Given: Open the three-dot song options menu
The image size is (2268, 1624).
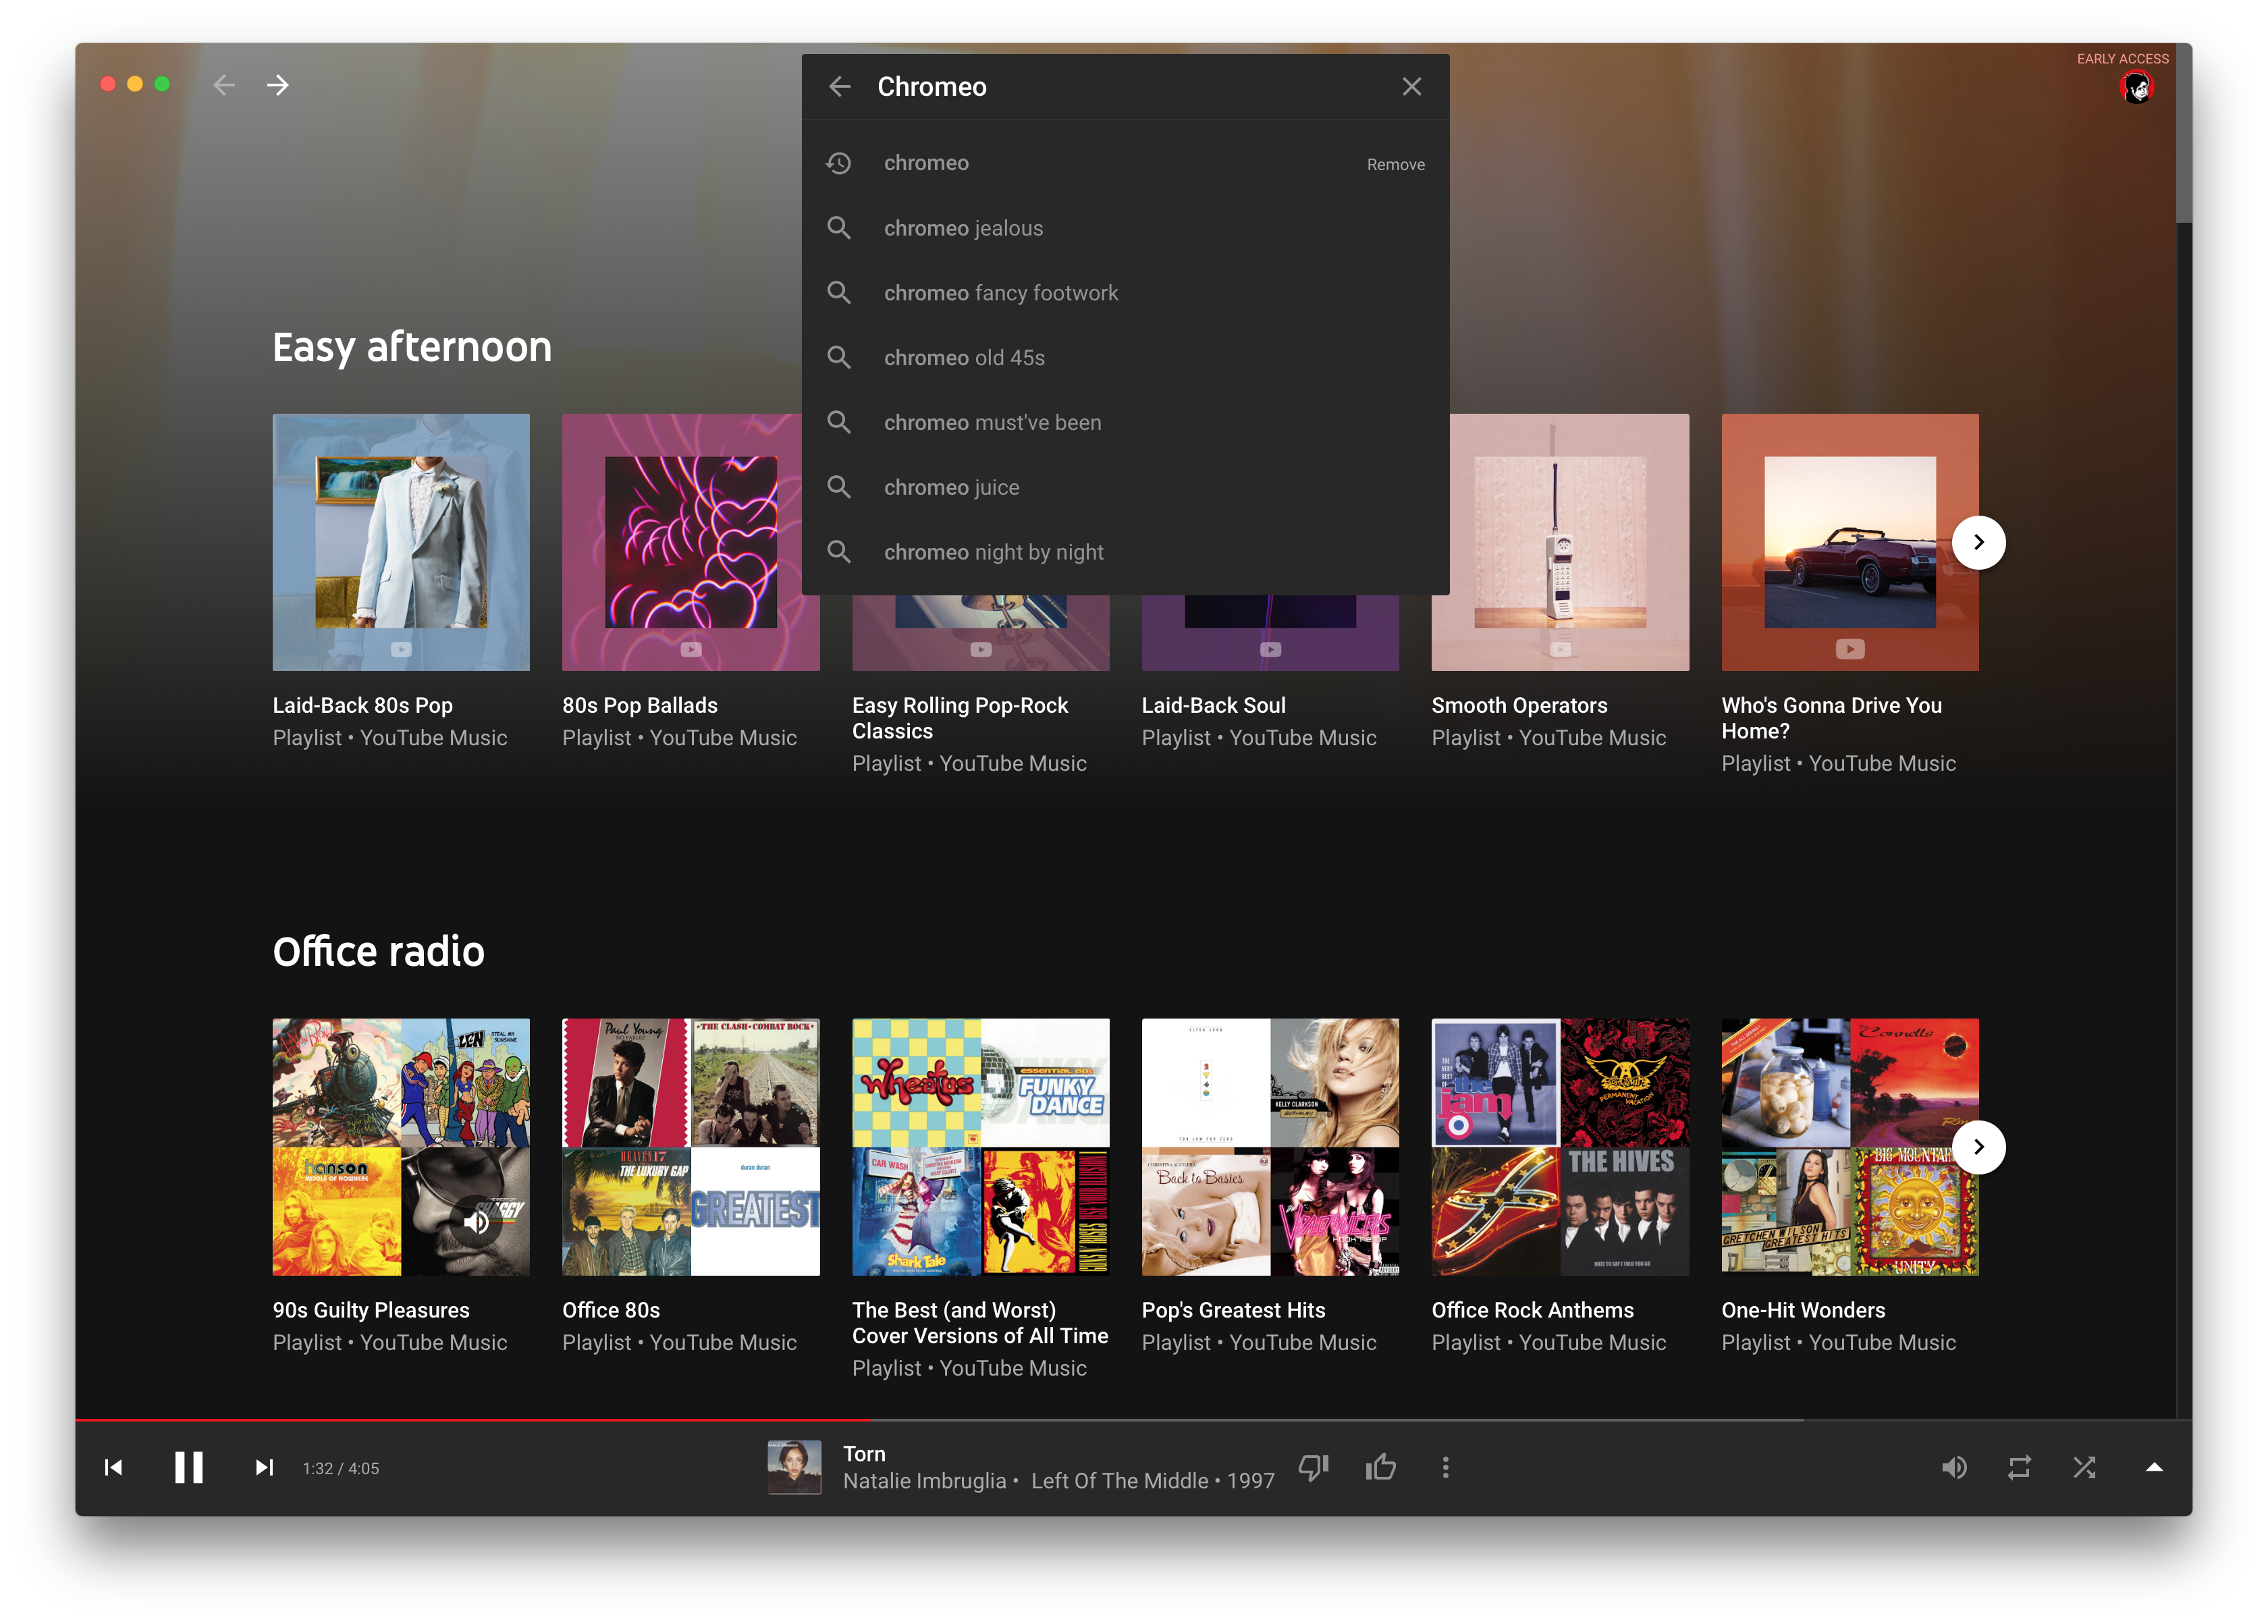Looking at the screenshot, I should point(1445,1467).
